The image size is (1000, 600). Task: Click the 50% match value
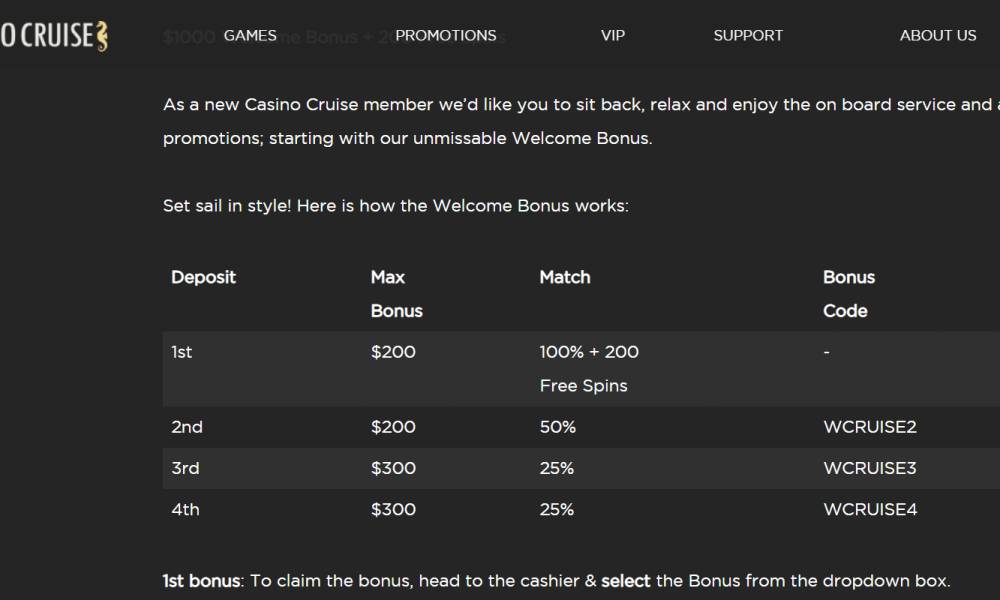557,427
